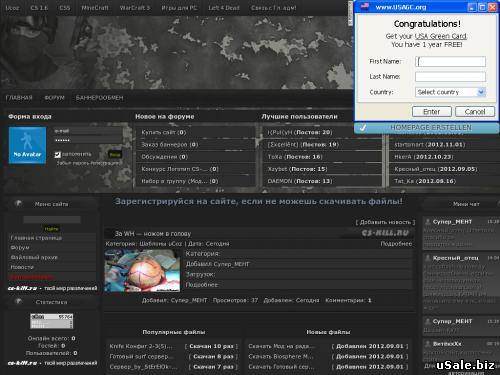Screen dimensions: 500x375
Task: Click the round icon beside Статистика
Action: (19, 301)
